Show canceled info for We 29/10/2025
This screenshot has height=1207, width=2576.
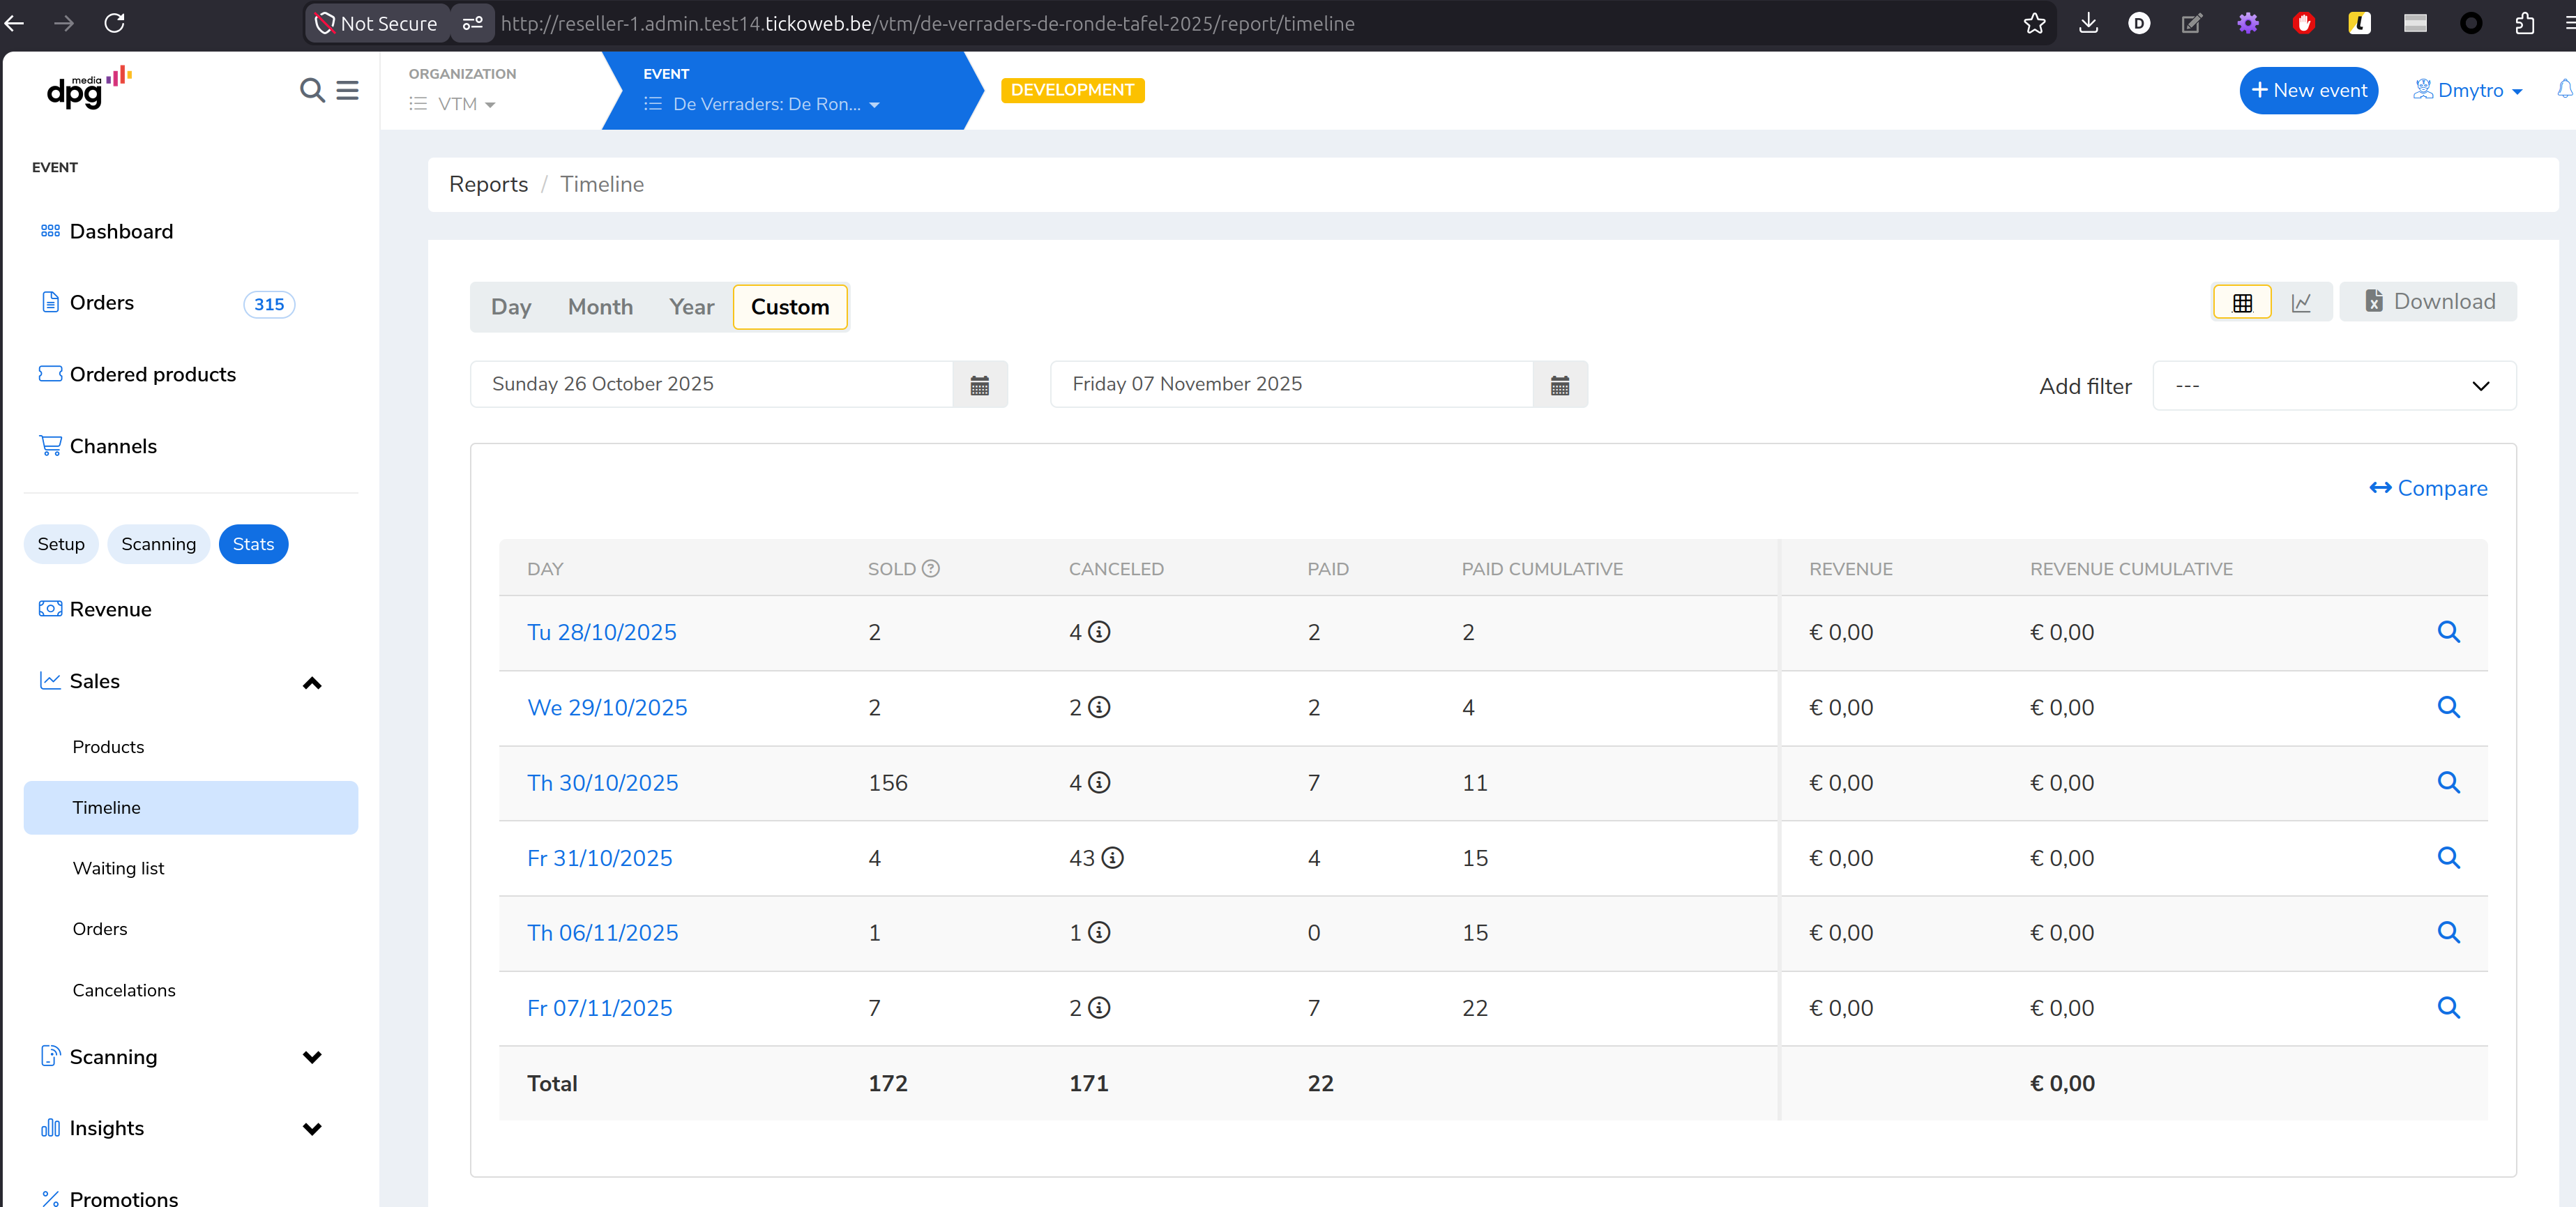point(1099,707)
